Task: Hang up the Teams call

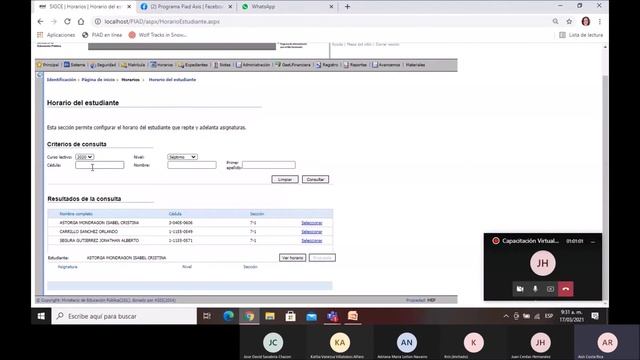Action: click(566, 289)
